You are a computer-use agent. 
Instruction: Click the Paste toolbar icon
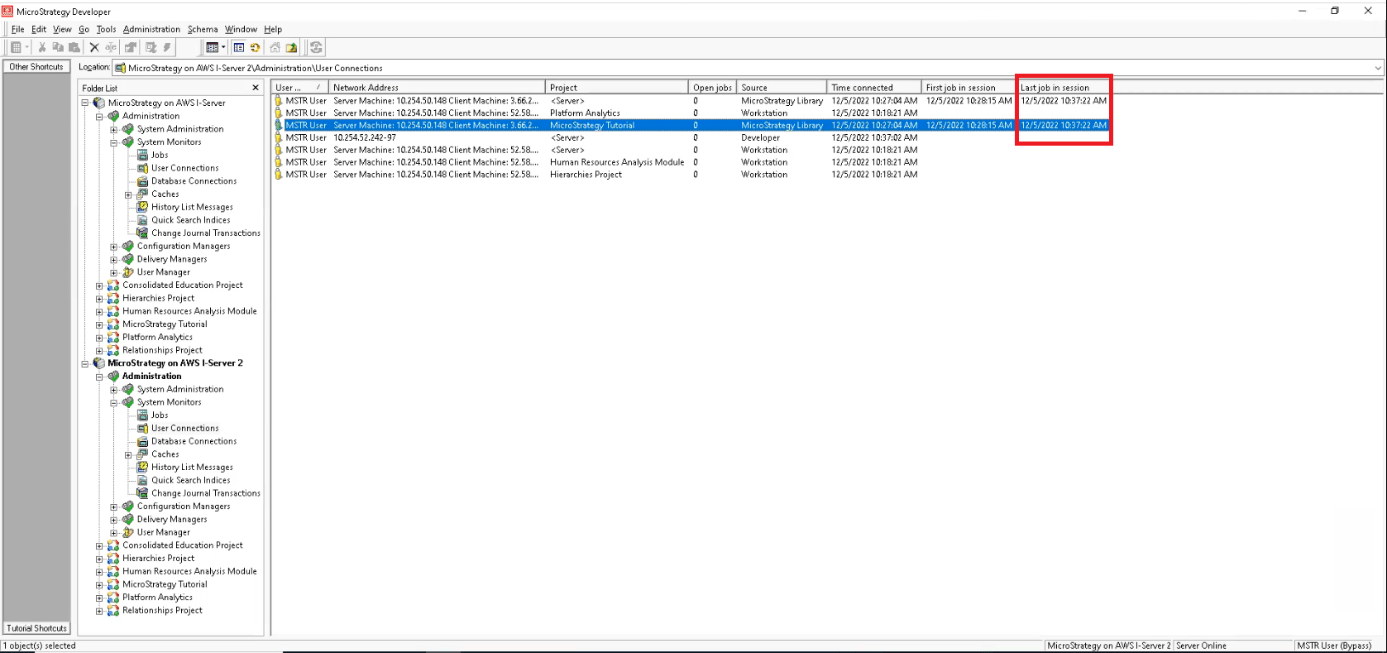[x=74, y=47]
